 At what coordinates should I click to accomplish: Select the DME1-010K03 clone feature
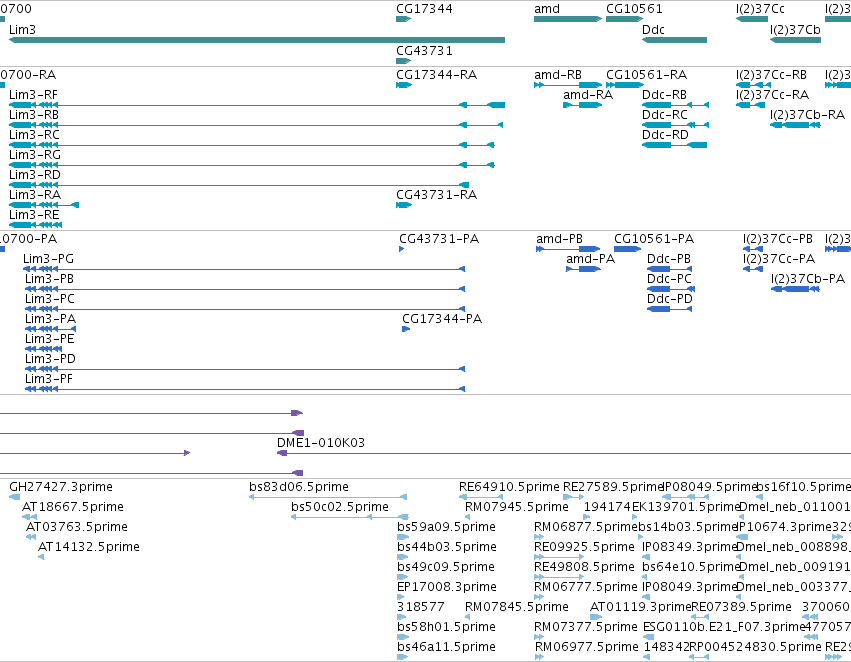coord(564,453)
